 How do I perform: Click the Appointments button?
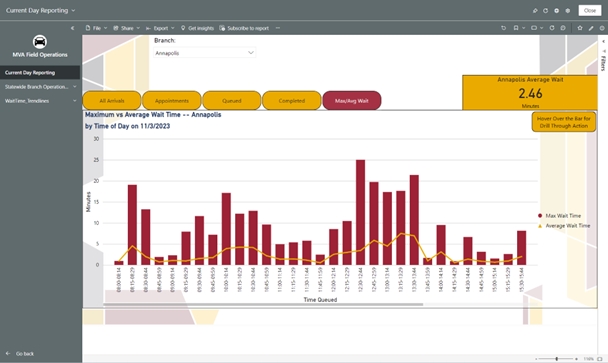(172, 100)
